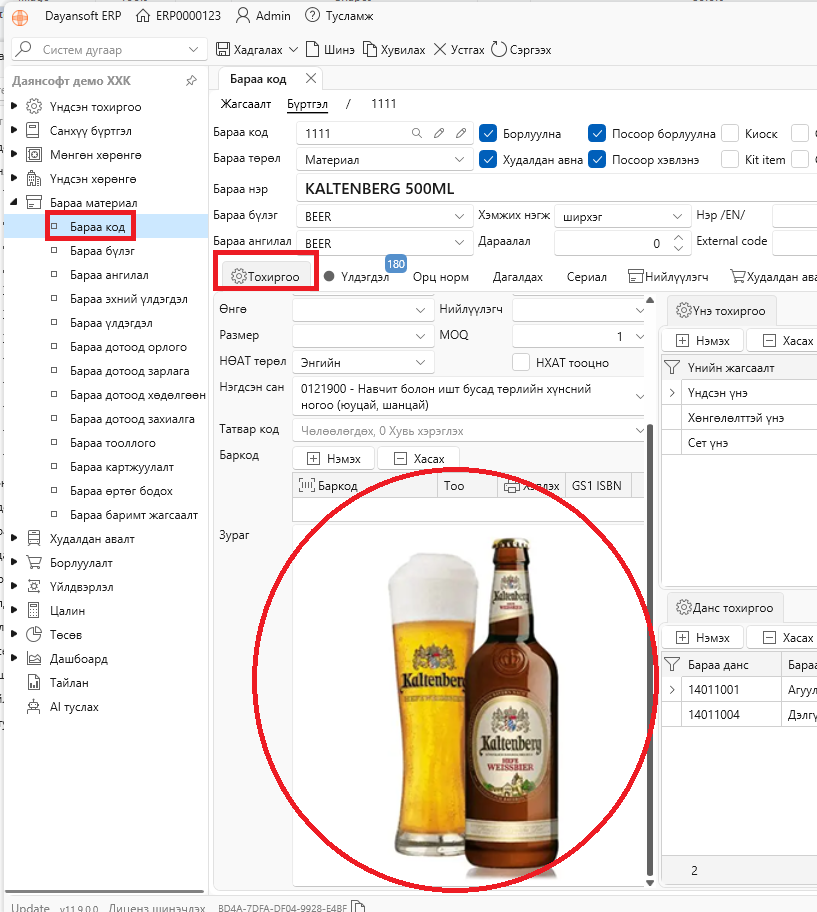Click the first pencil edit icon in Бараа код field
817x912 pixels.
(x=439, y=133)
